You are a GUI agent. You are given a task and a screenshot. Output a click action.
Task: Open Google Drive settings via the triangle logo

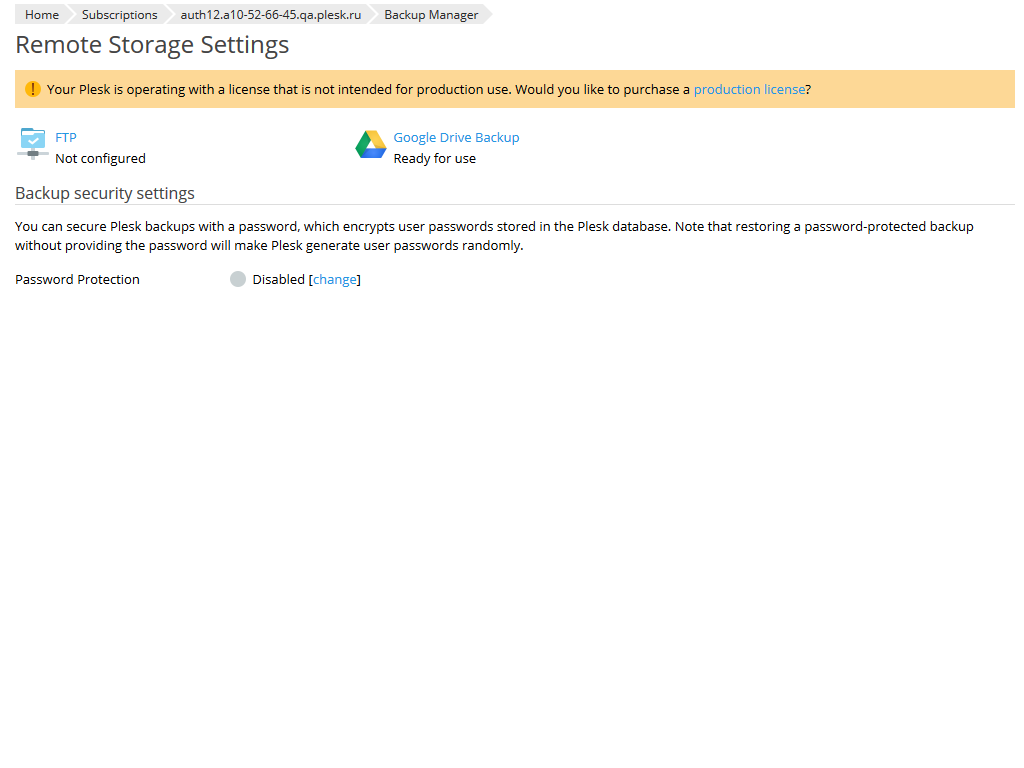coord(371,144)
